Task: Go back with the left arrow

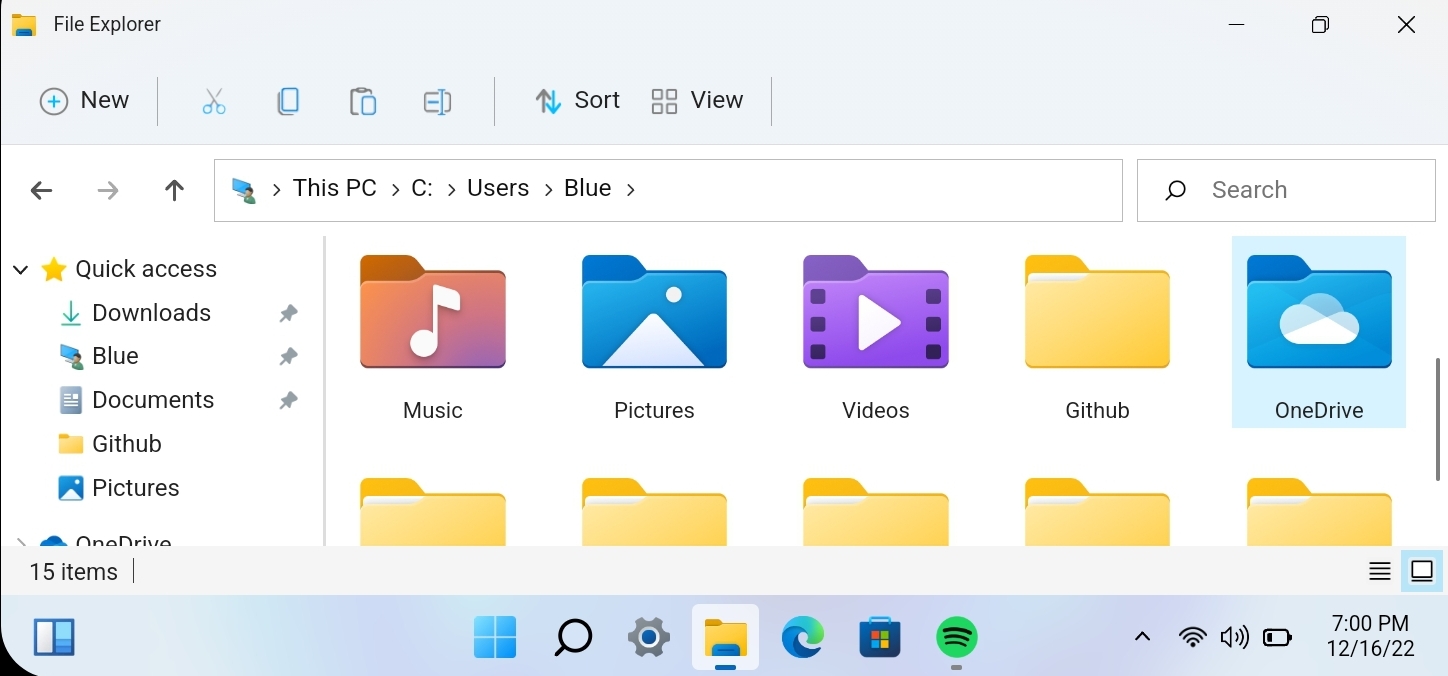Action: click(x=41, y=190)
